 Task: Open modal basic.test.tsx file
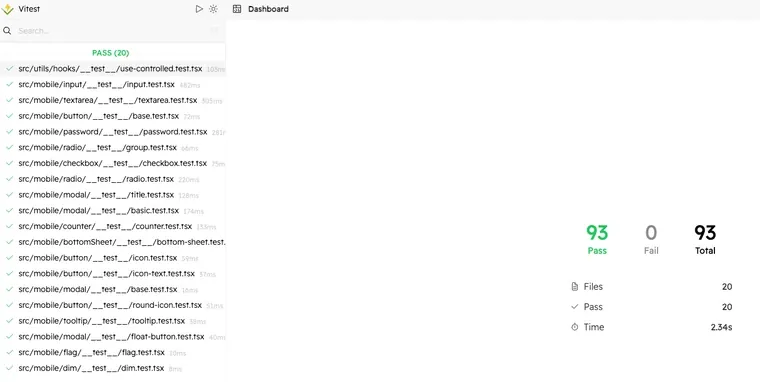[x=112, y=210]
